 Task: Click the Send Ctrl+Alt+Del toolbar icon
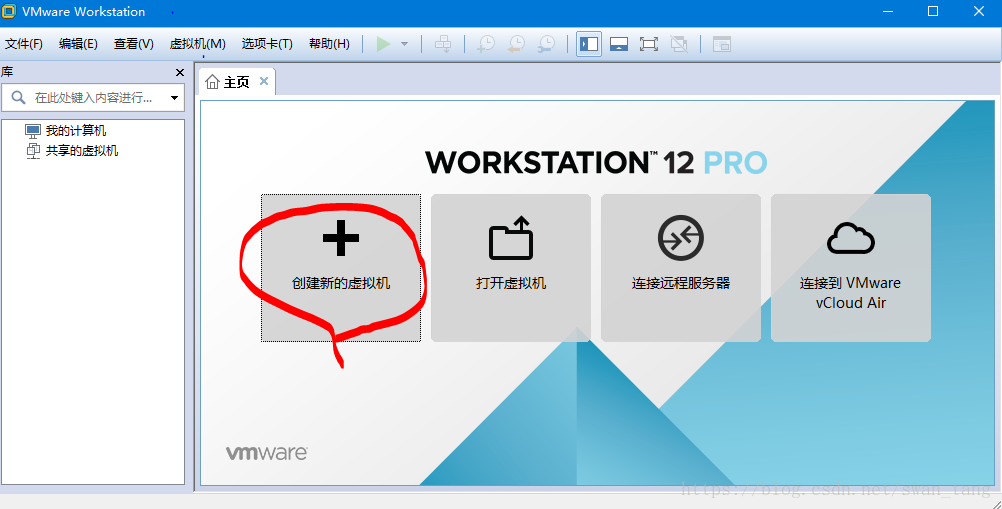443,44
